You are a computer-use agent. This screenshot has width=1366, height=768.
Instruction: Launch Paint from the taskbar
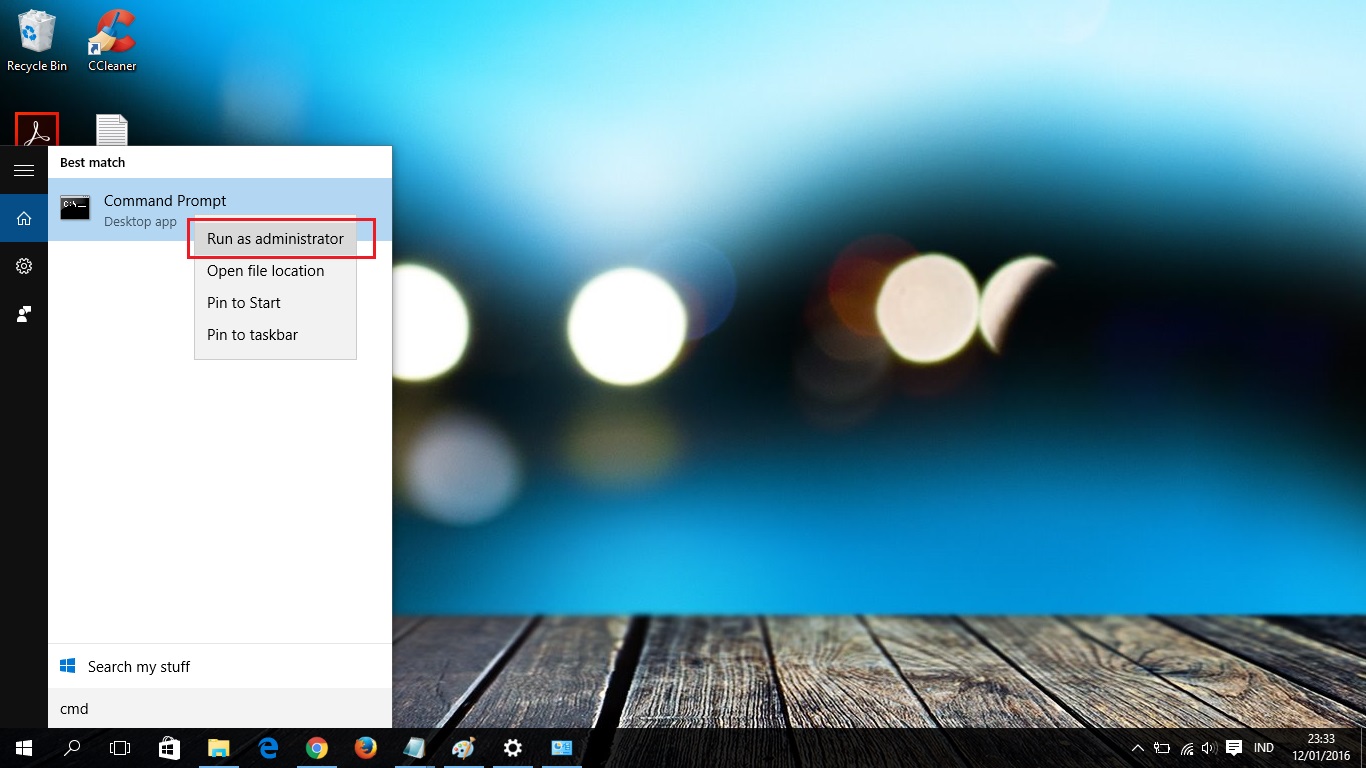463,747
